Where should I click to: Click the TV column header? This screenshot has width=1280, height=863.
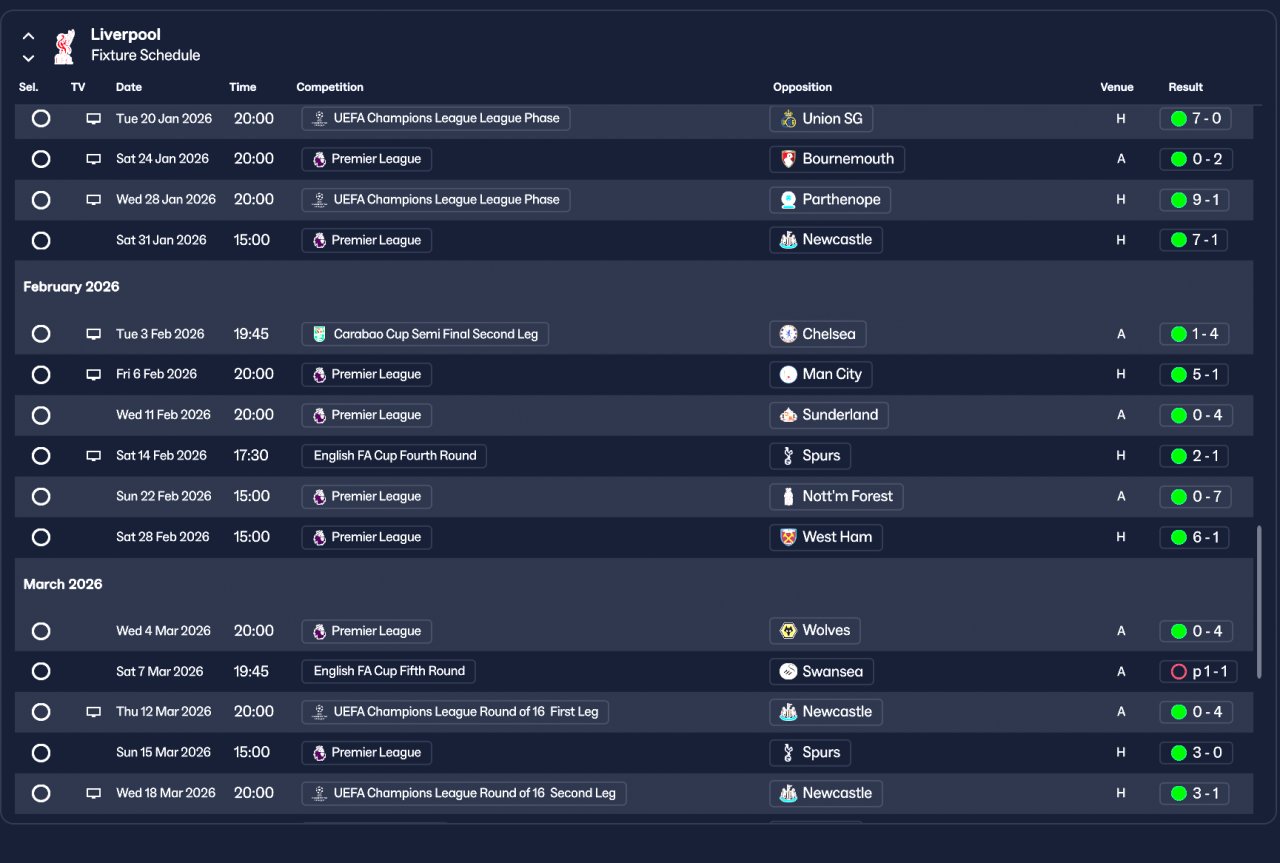(78, 87)
